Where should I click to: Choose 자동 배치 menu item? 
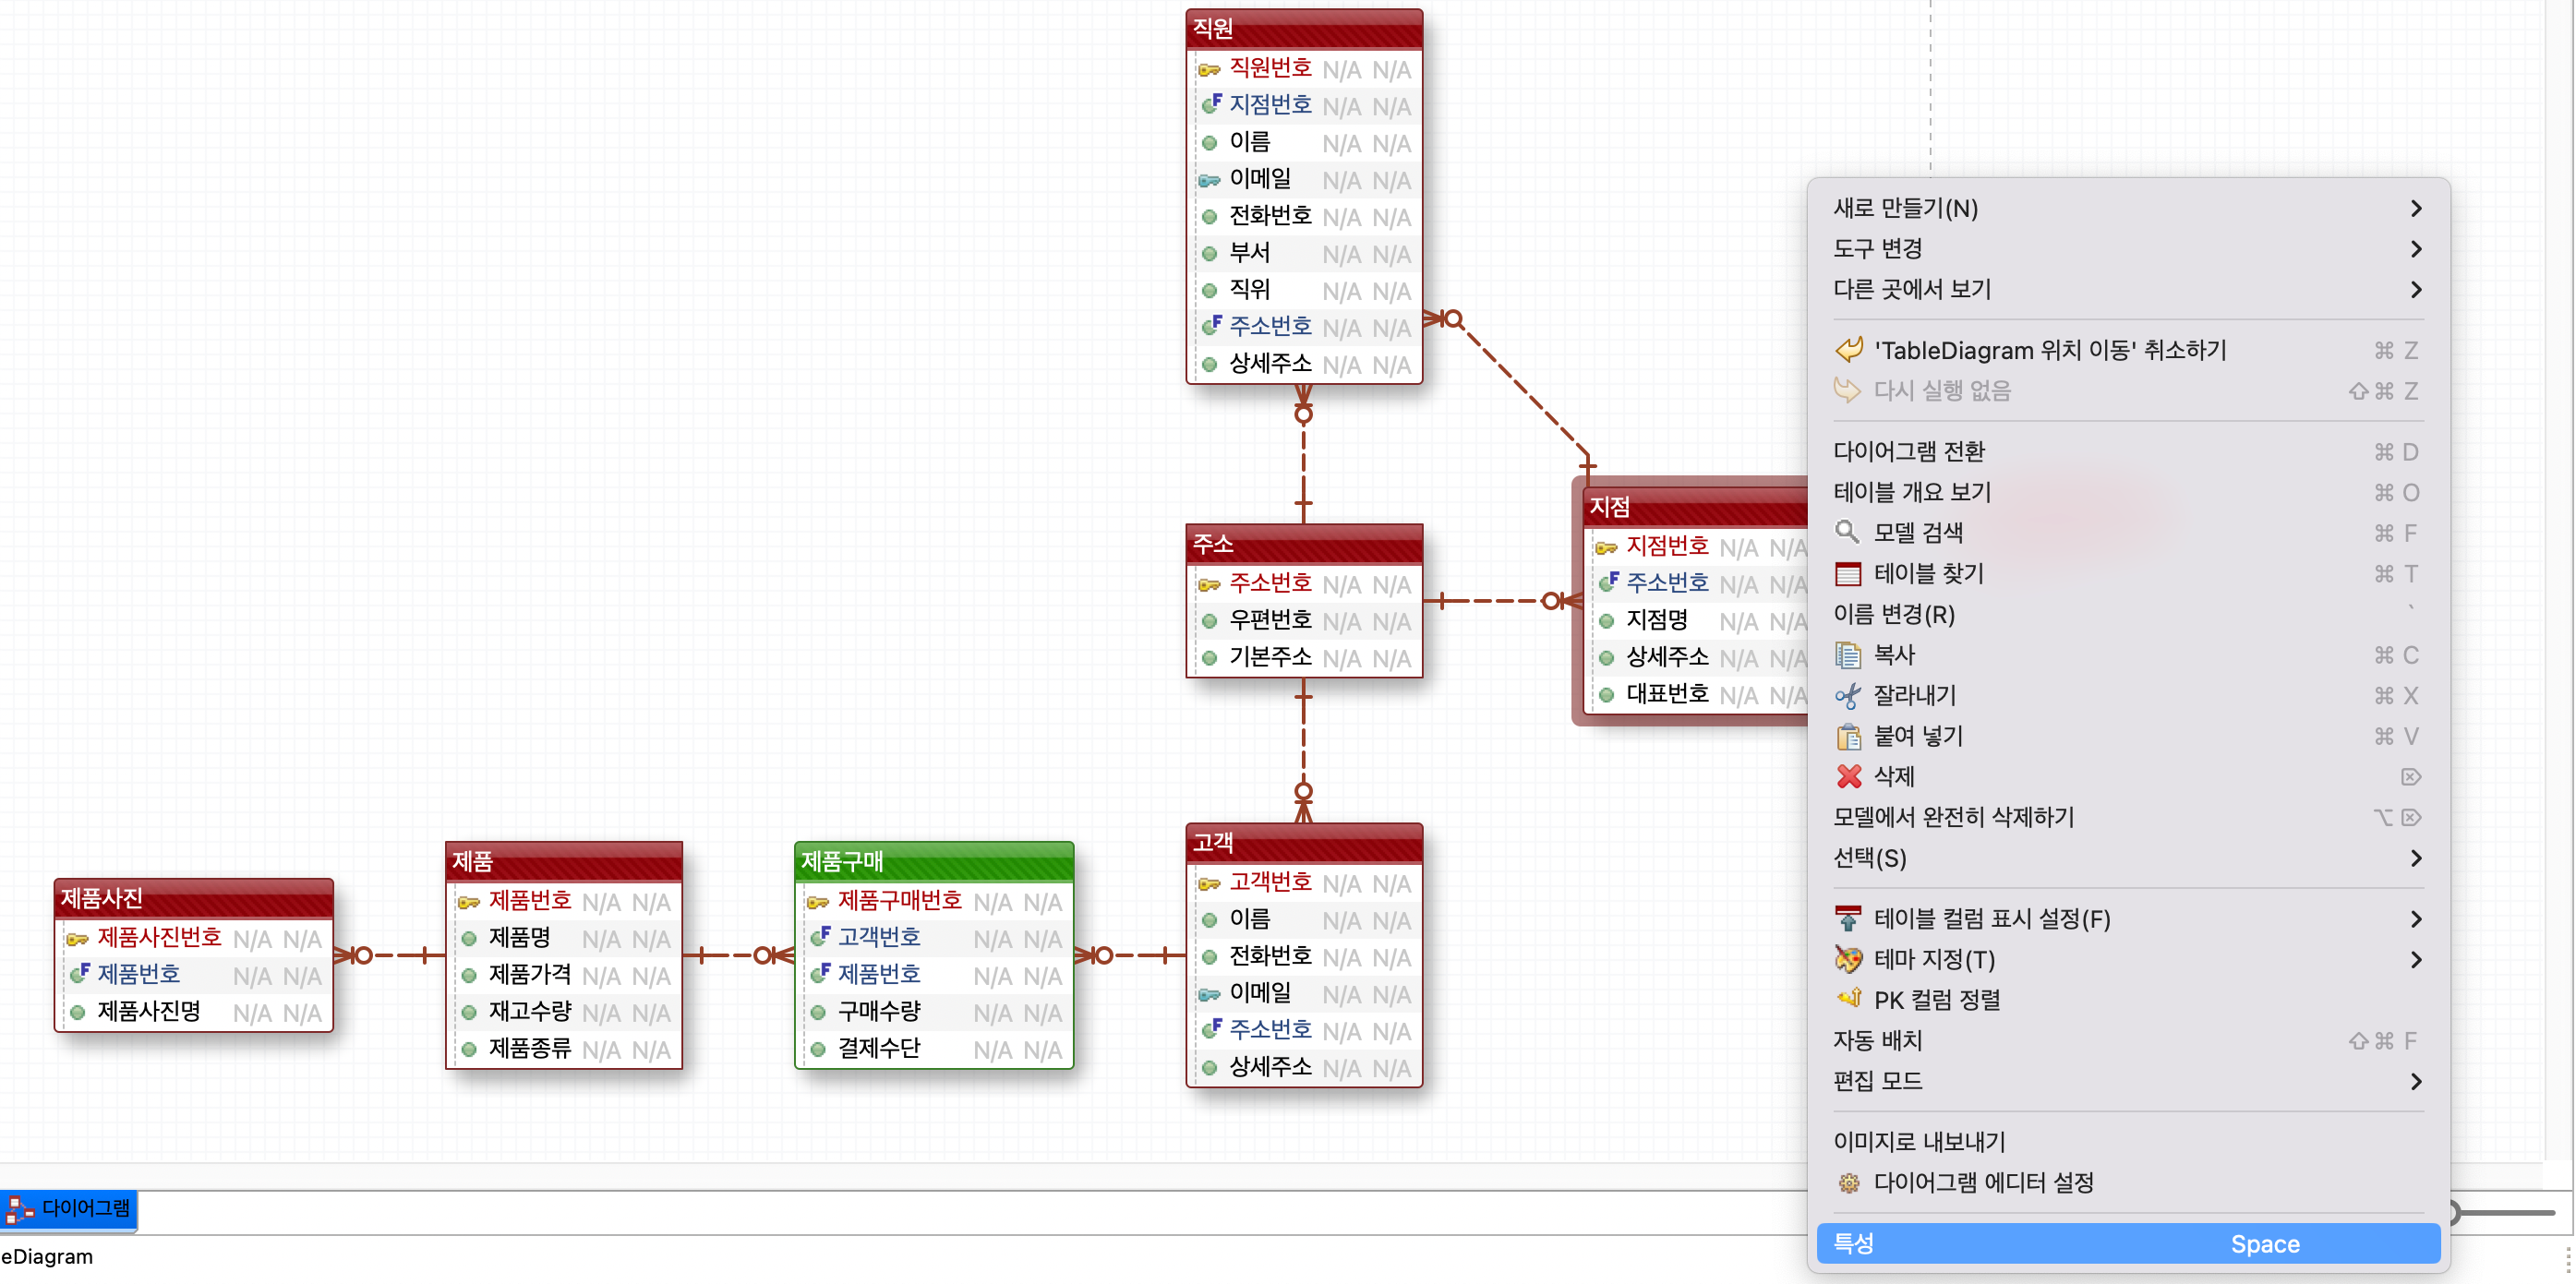pyautogui.click(x=2128, y=1041)
